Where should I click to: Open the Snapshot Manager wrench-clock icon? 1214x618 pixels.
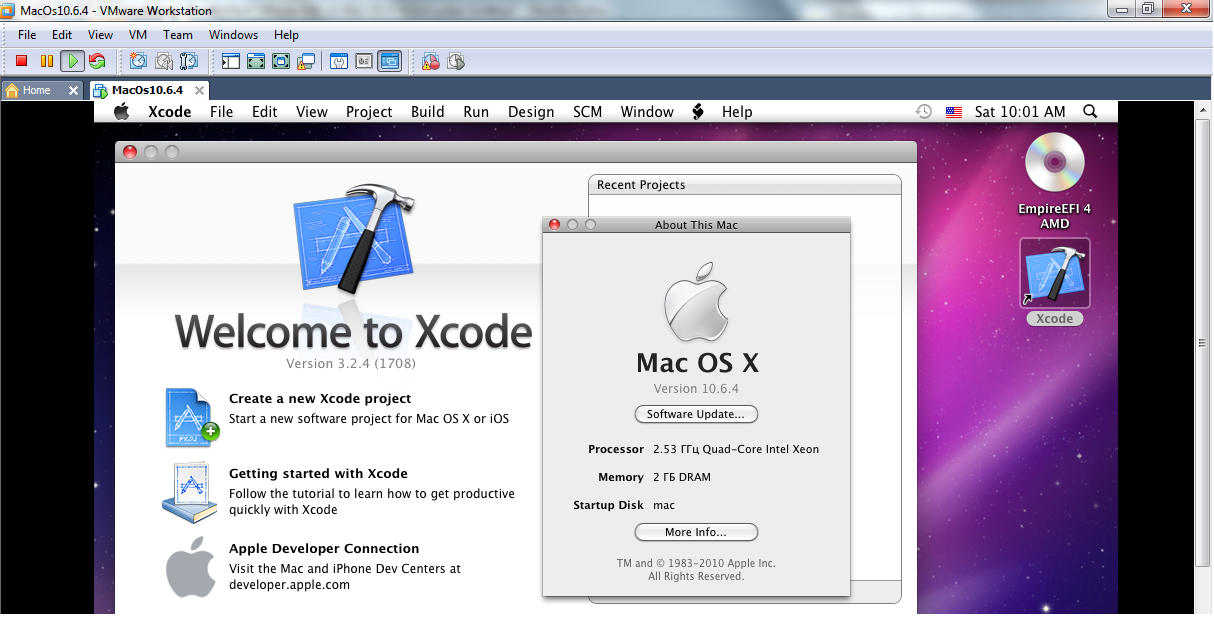point(189,62)
